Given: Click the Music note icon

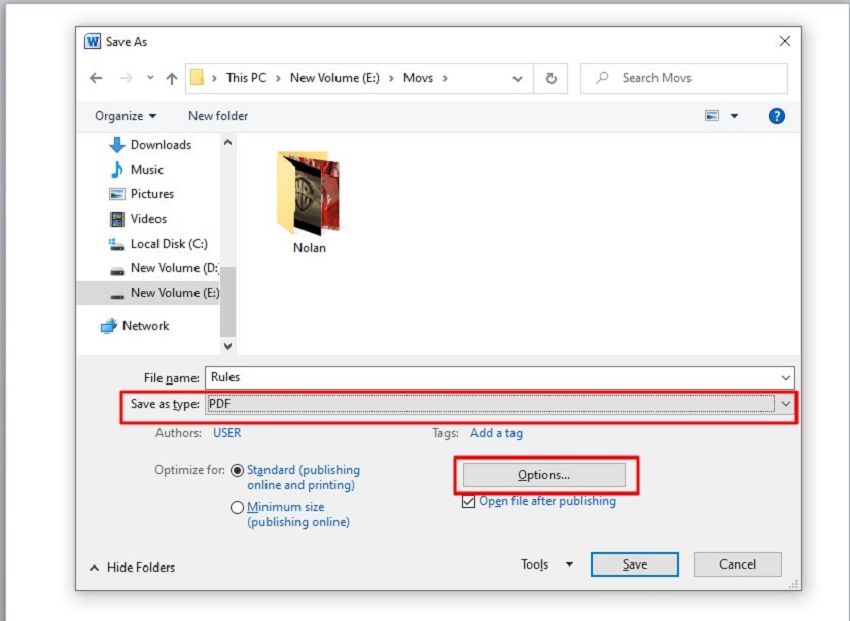Looking at the screenshot, I should pyautogui.click(x=117, y=170).
